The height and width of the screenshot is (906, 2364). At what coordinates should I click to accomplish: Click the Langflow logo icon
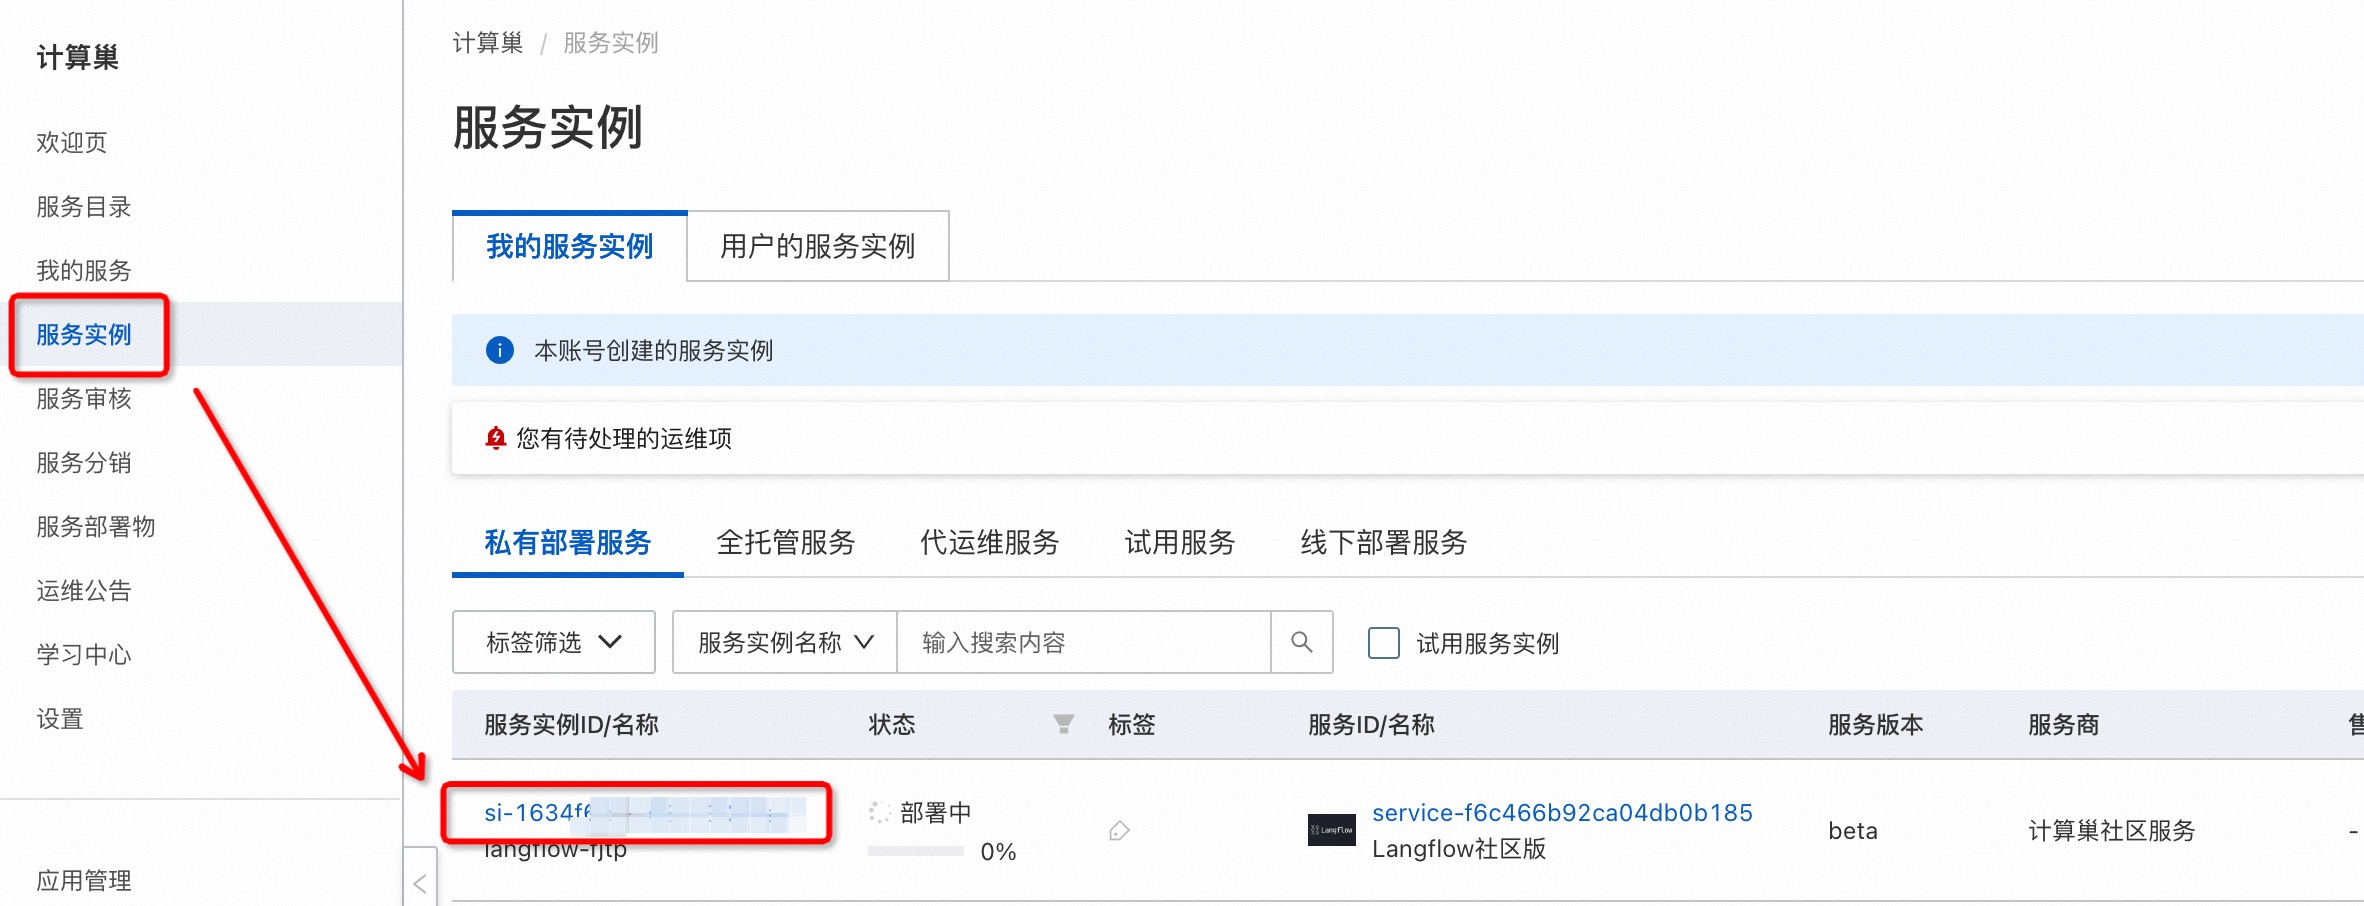[1330, 830]
